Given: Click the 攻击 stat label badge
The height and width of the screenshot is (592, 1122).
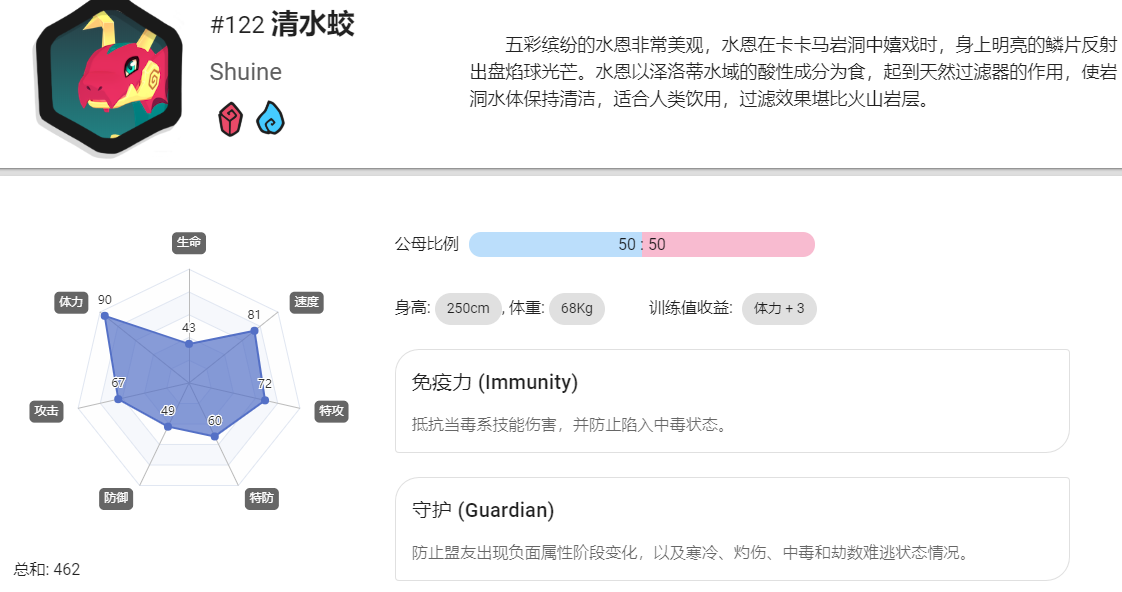Looking at the screenshot, I should 47,411.
